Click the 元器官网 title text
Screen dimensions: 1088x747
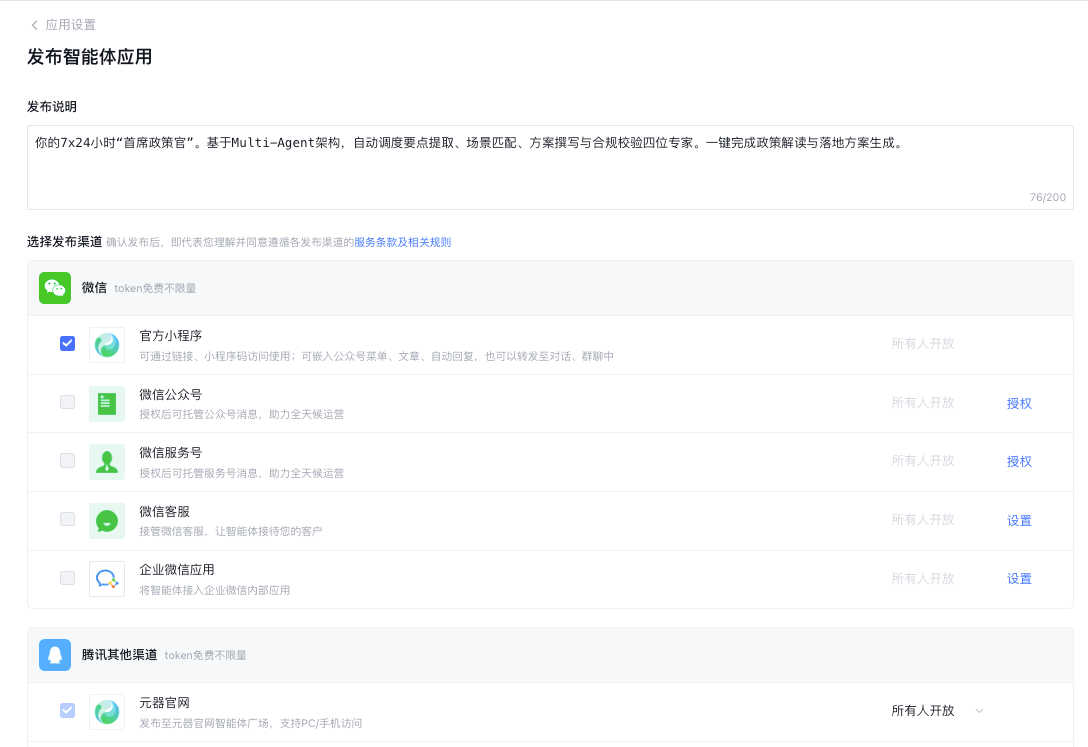(164, 703)
